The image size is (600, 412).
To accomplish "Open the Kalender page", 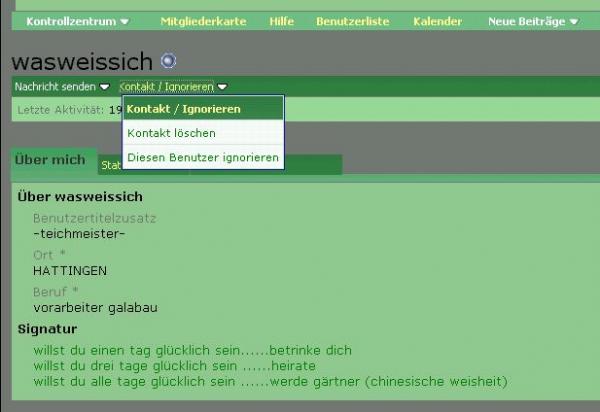I will [x=437, y=21].
